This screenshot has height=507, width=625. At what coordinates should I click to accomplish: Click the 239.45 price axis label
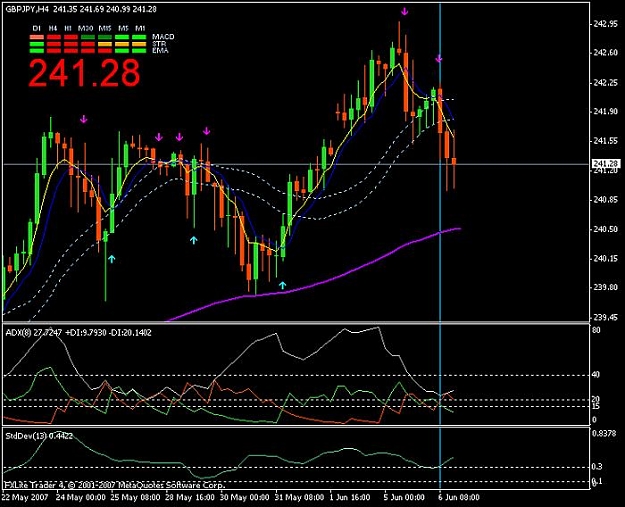605,317
